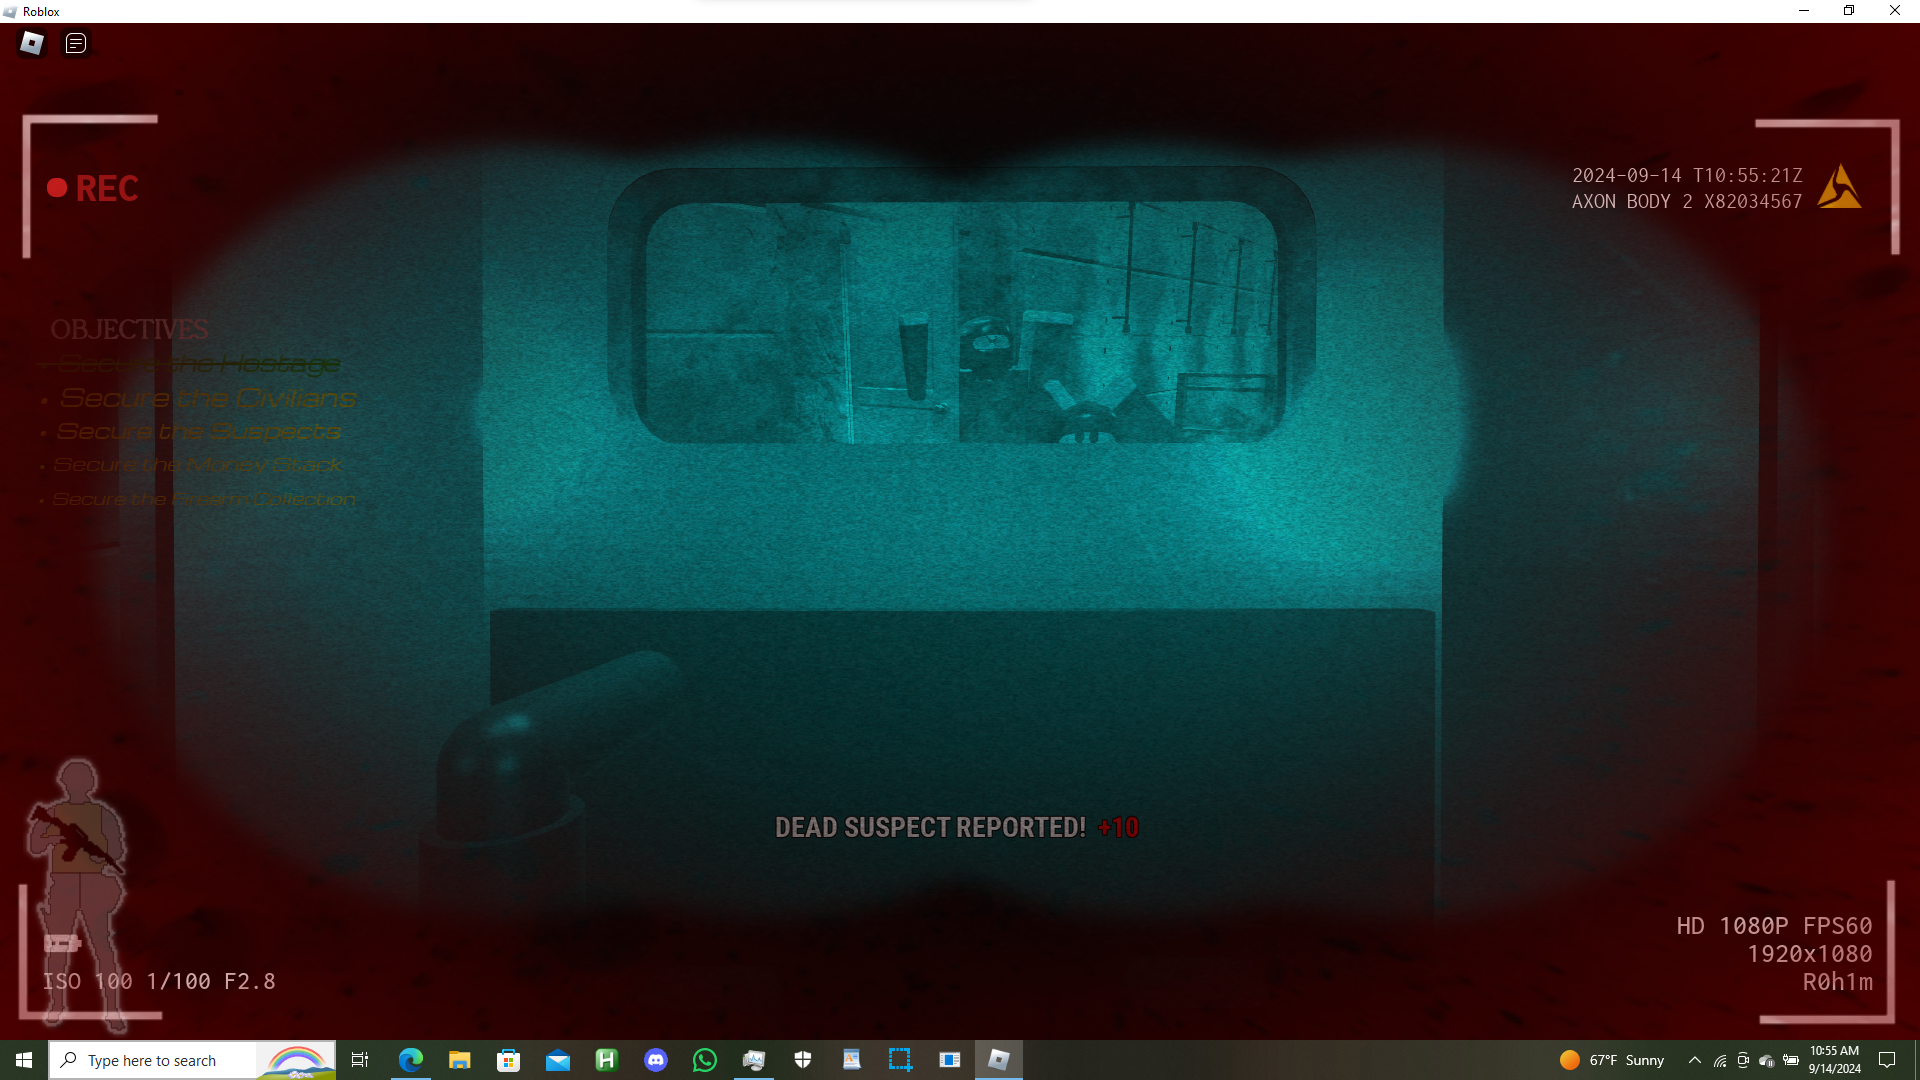Open the Action Center notifications icon
Viewport: 1920px width, 1080px height.
1887,1060
